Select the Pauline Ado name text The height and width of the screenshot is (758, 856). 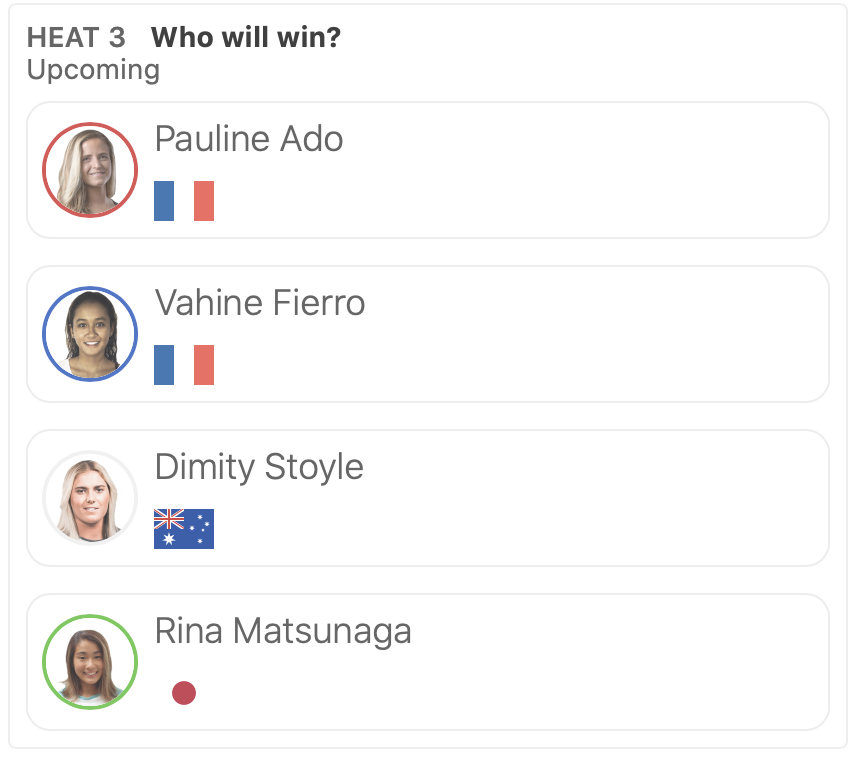[x=249, y=139]
